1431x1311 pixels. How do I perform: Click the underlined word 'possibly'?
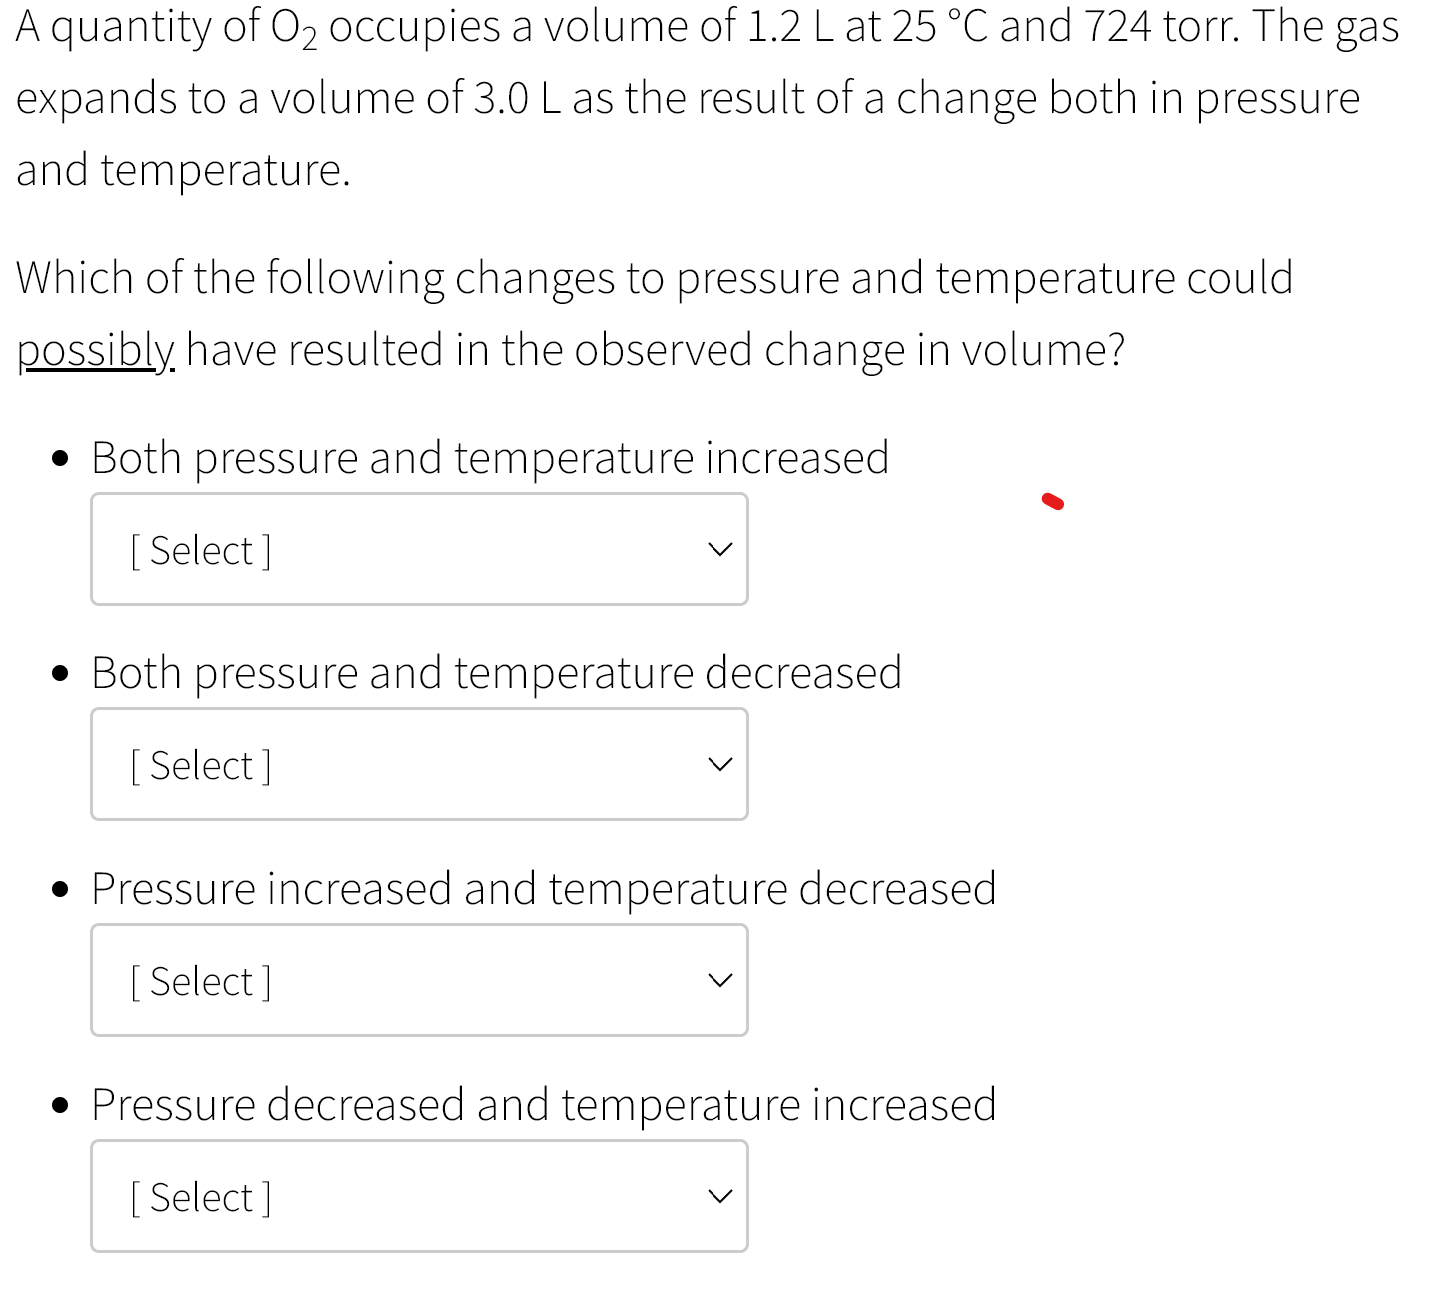click(x=93, y=348)
